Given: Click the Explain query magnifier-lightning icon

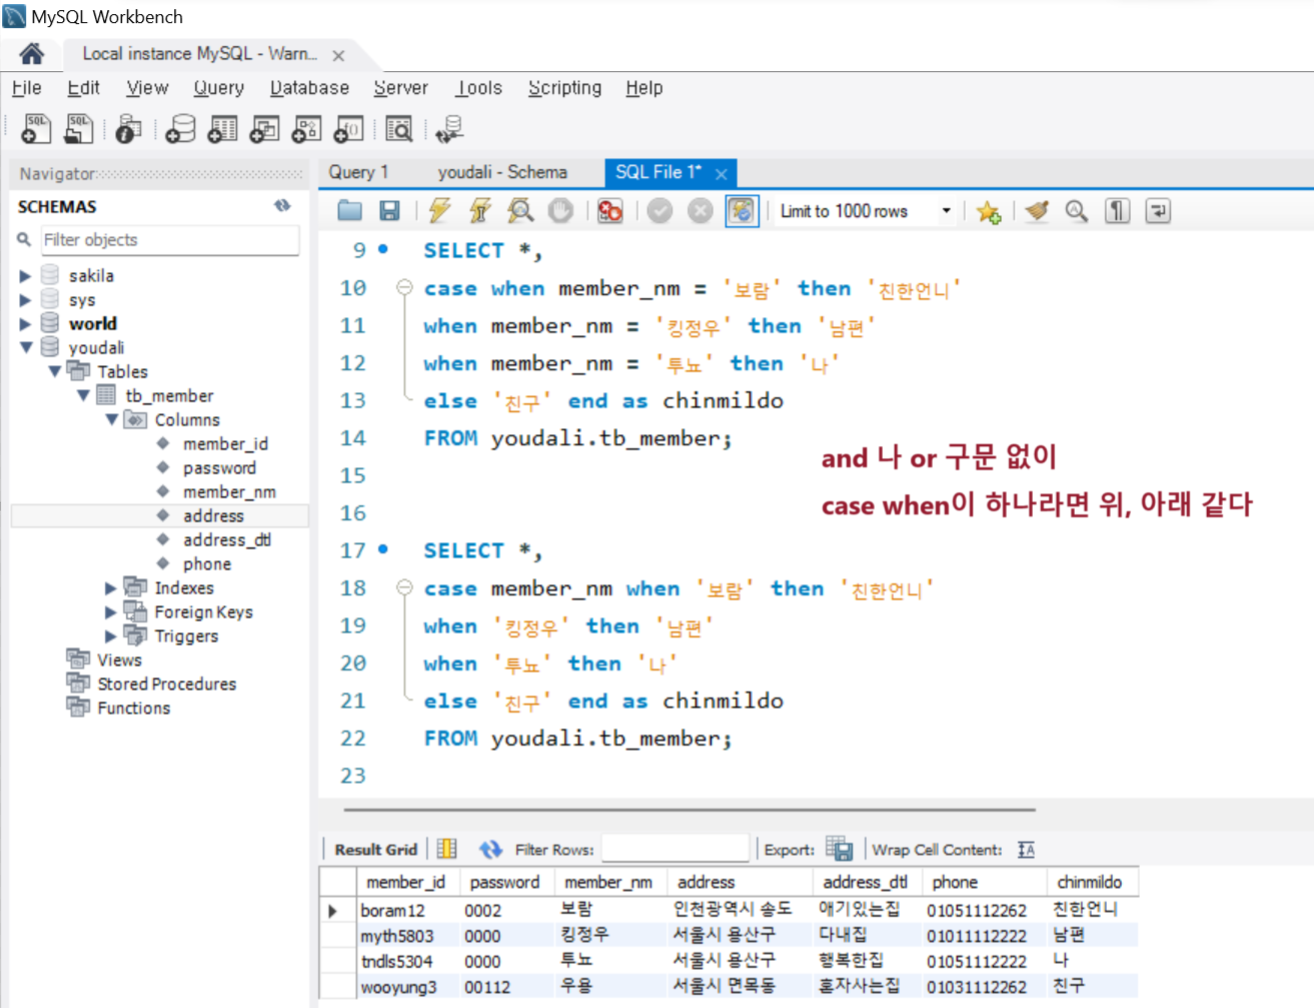Looking at the screenshot, I should tap(520, 210).
